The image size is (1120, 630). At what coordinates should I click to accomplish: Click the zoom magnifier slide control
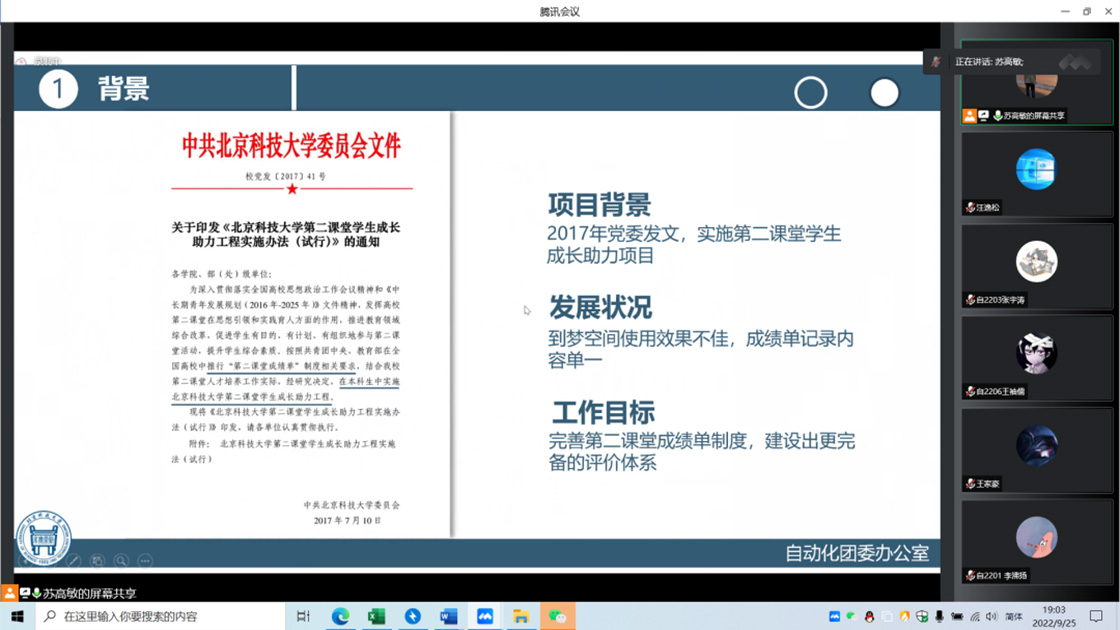[121, 561]
